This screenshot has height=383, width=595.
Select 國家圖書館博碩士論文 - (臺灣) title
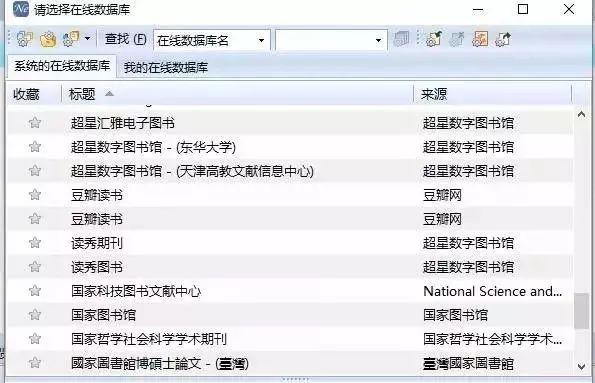click(x=160, y=364)
